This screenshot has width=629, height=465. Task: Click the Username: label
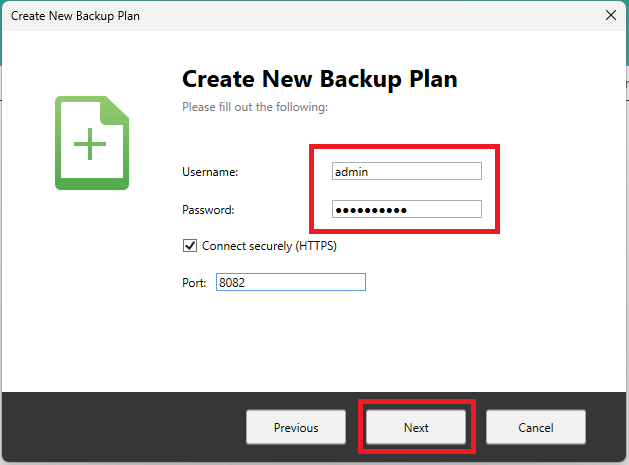pos(210,172)
